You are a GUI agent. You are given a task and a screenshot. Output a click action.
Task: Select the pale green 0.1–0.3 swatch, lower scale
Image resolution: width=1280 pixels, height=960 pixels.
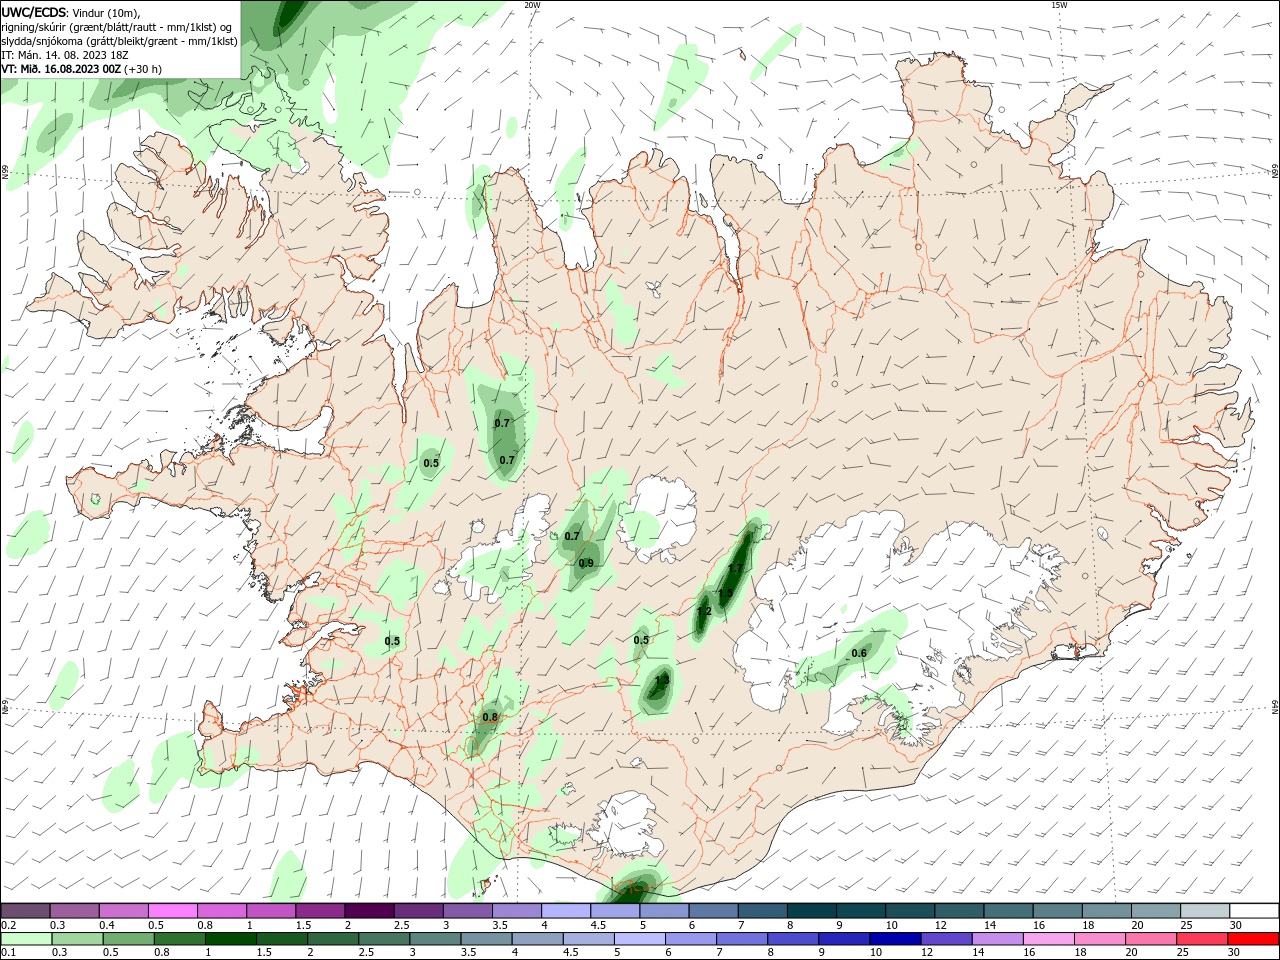click(x=26, y=939)
